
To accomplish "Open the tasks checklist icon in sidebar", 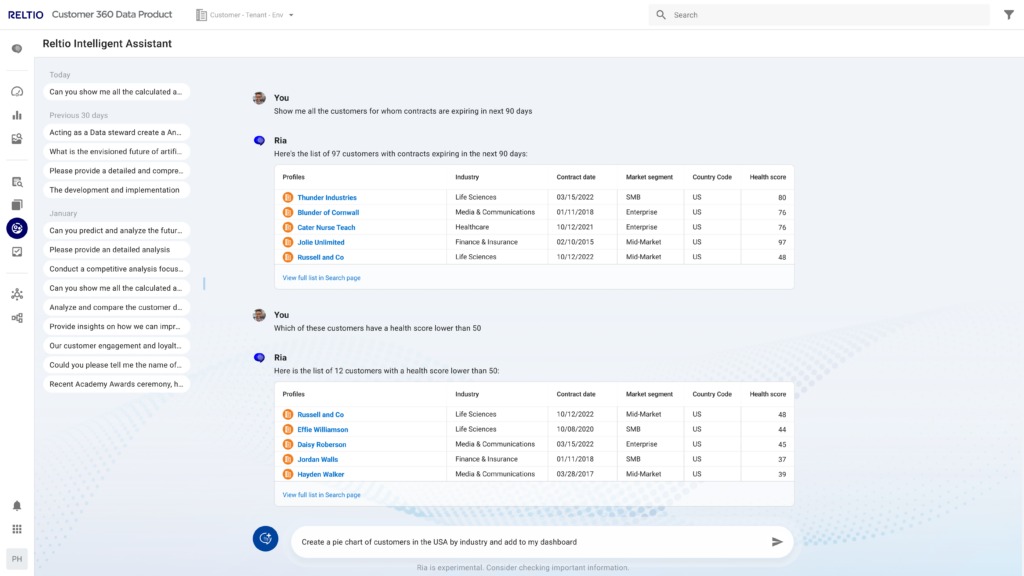I will (17, 252).
